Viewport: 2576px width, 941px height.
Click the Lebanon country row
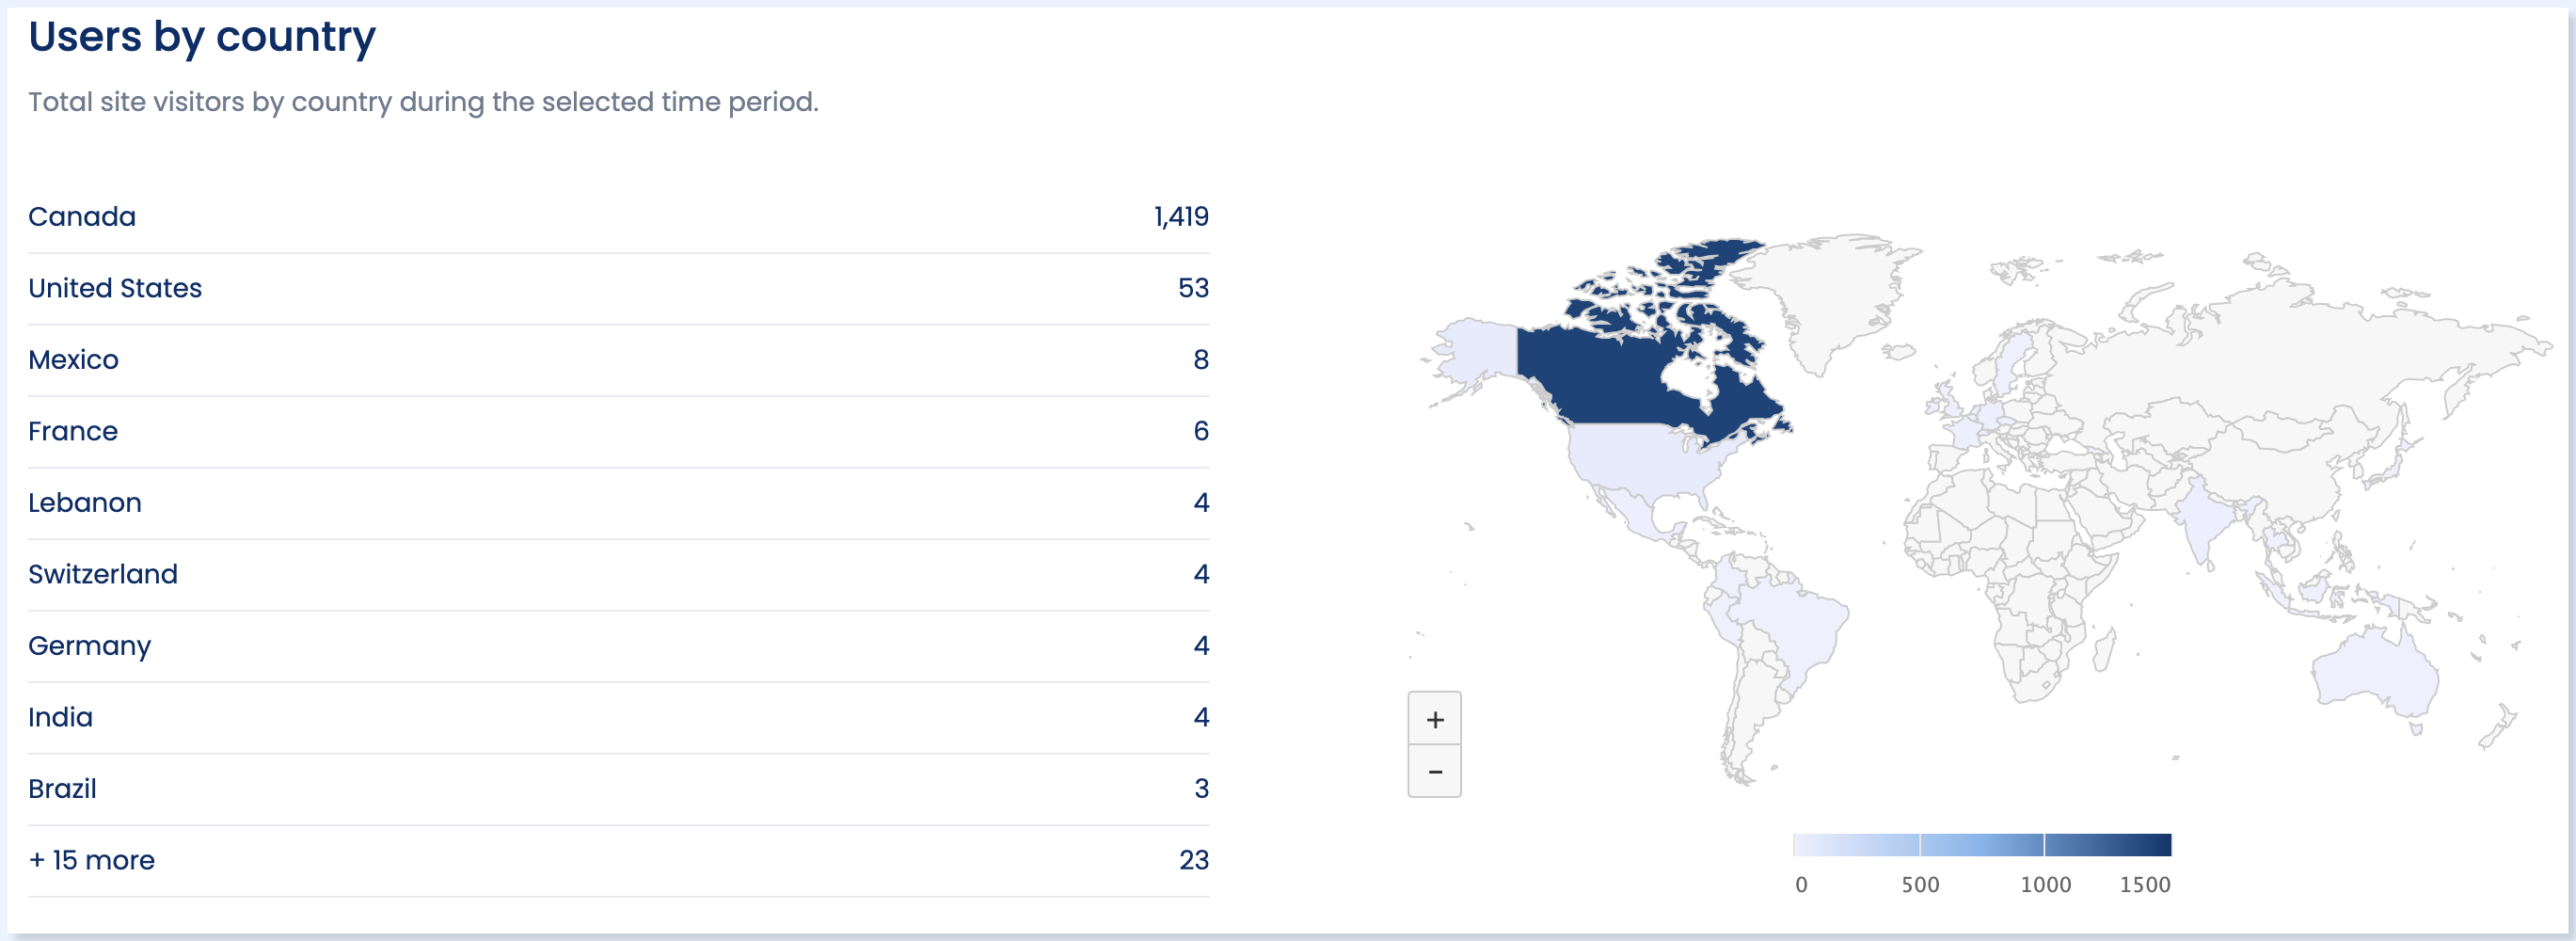[x=618, y=503]
